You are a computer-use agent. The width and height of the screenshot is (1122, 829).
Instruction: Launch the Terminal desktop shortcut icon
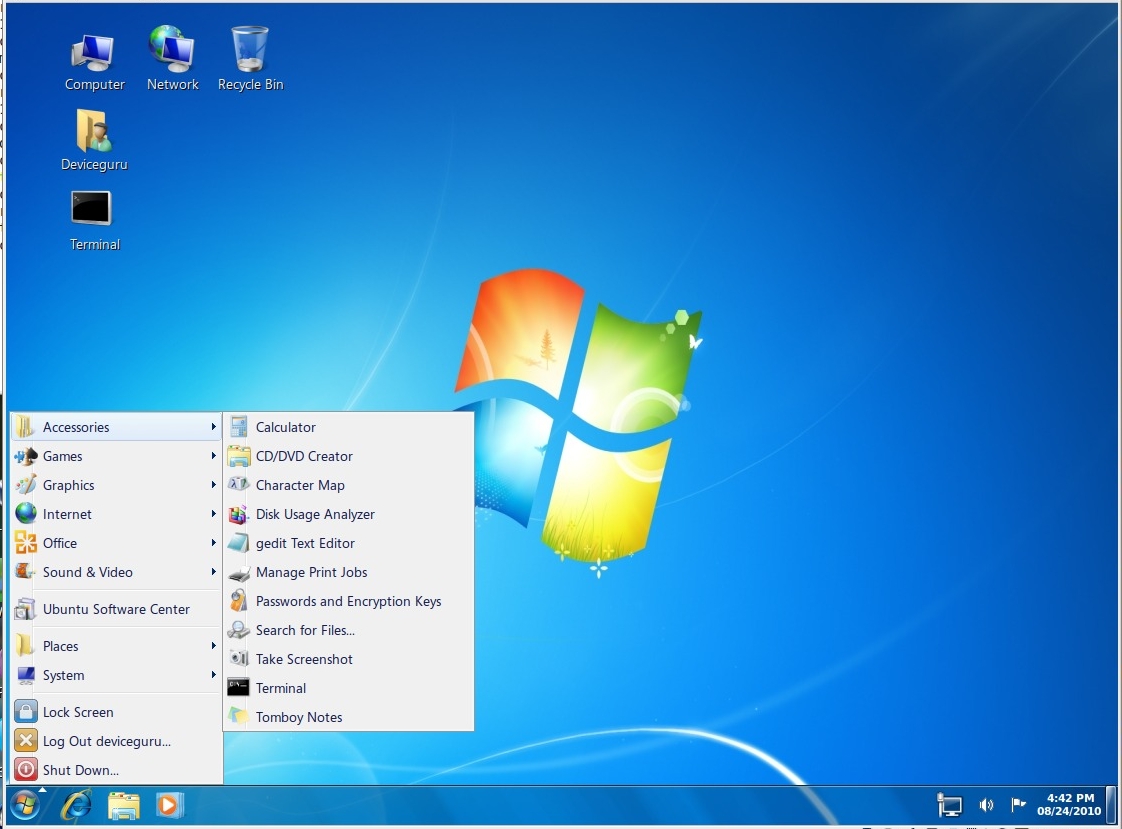coord(92,208)
